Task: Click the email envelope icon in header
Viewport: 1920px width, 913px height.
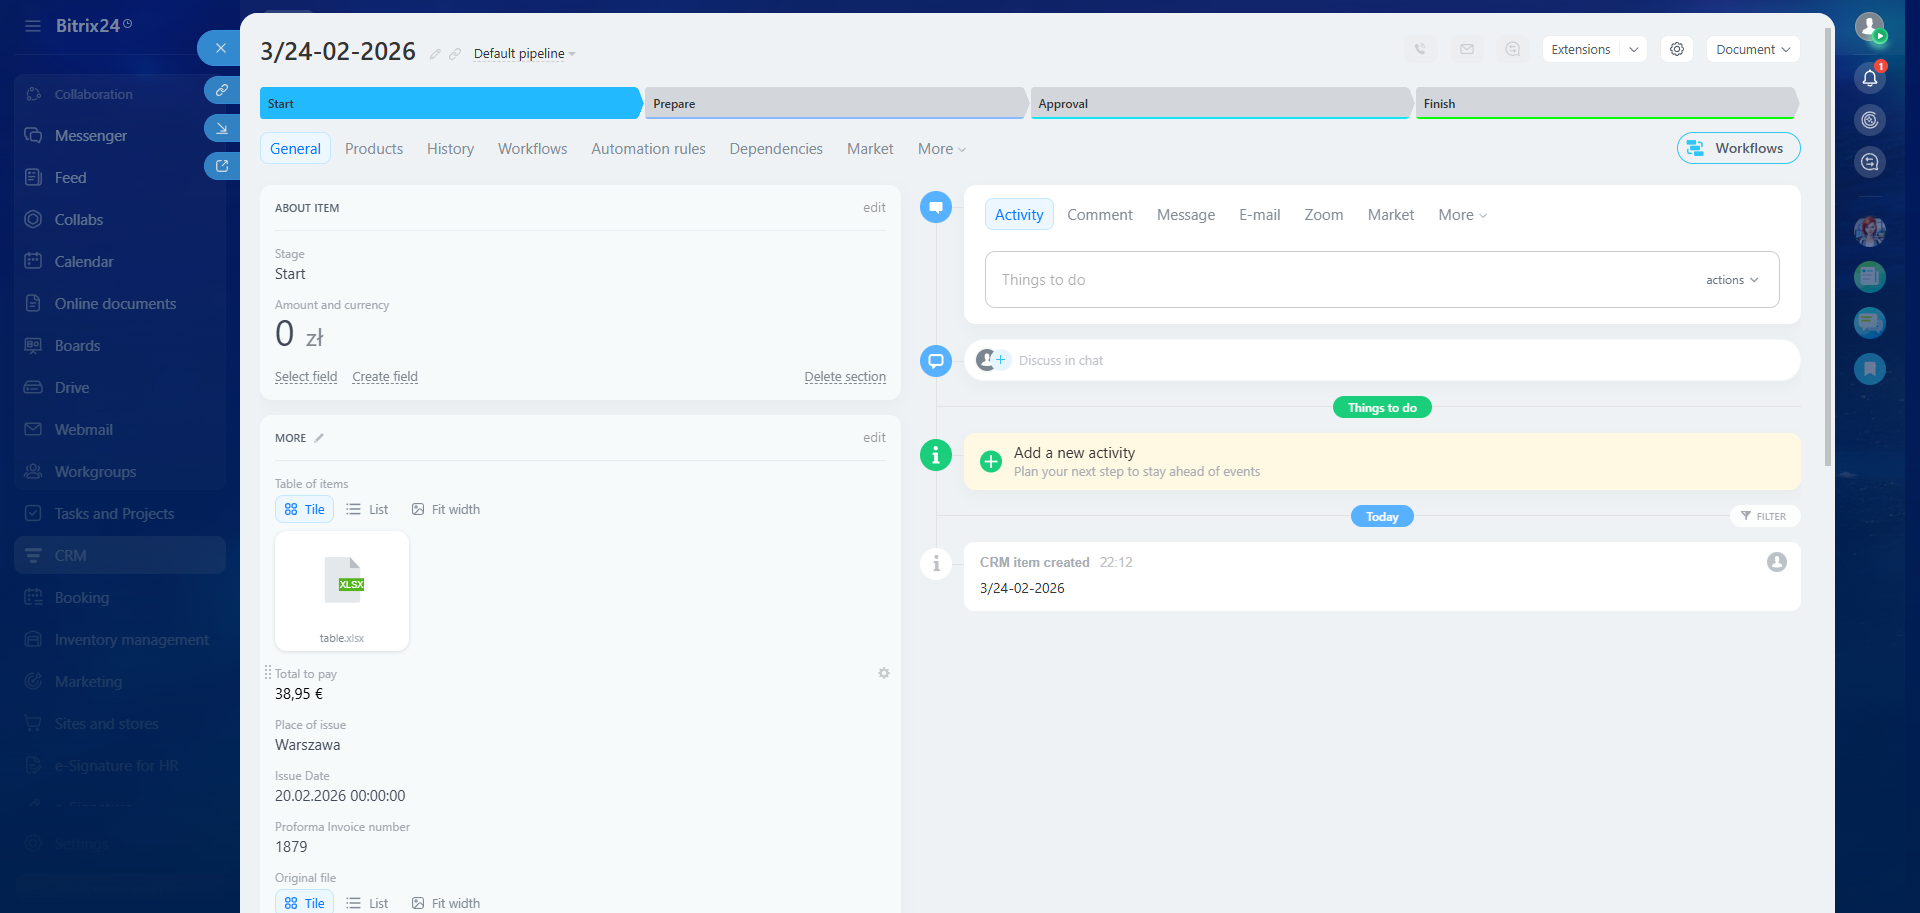Action: (x=1467, y=49)
